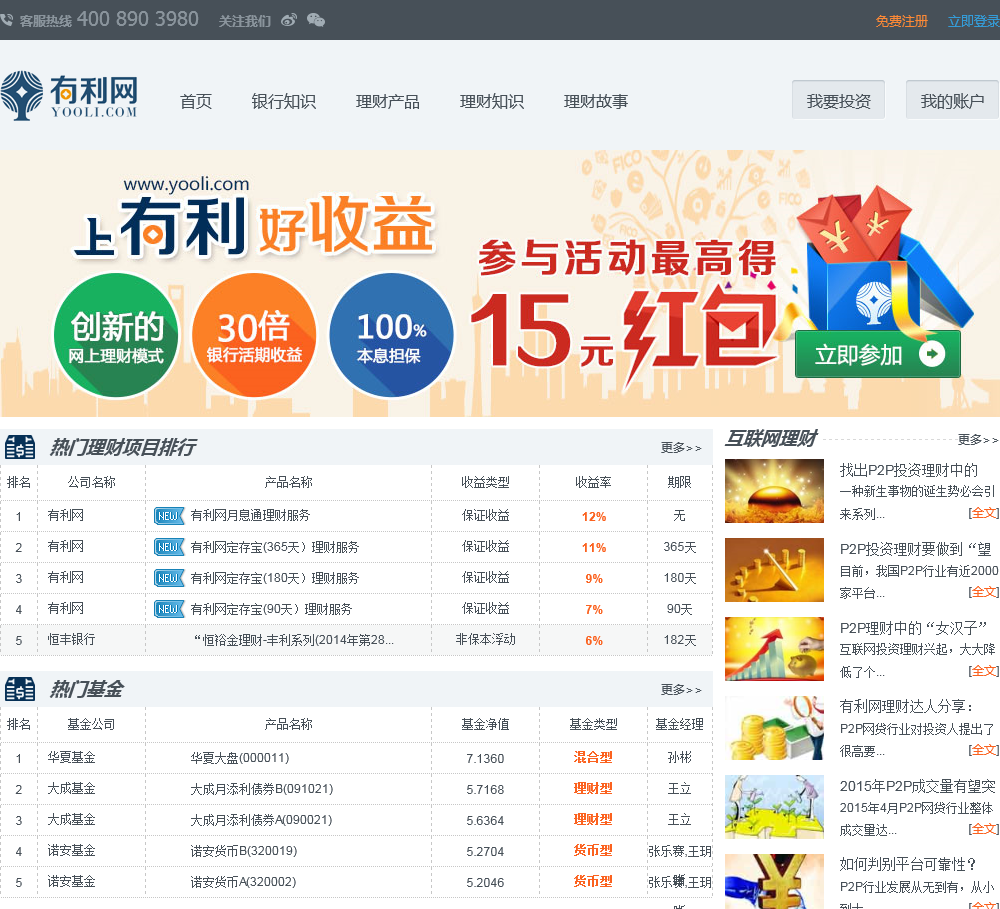Click fund company 华夏基金
The height and width of the screenshot is (909, 1000).
pos(71,758)
